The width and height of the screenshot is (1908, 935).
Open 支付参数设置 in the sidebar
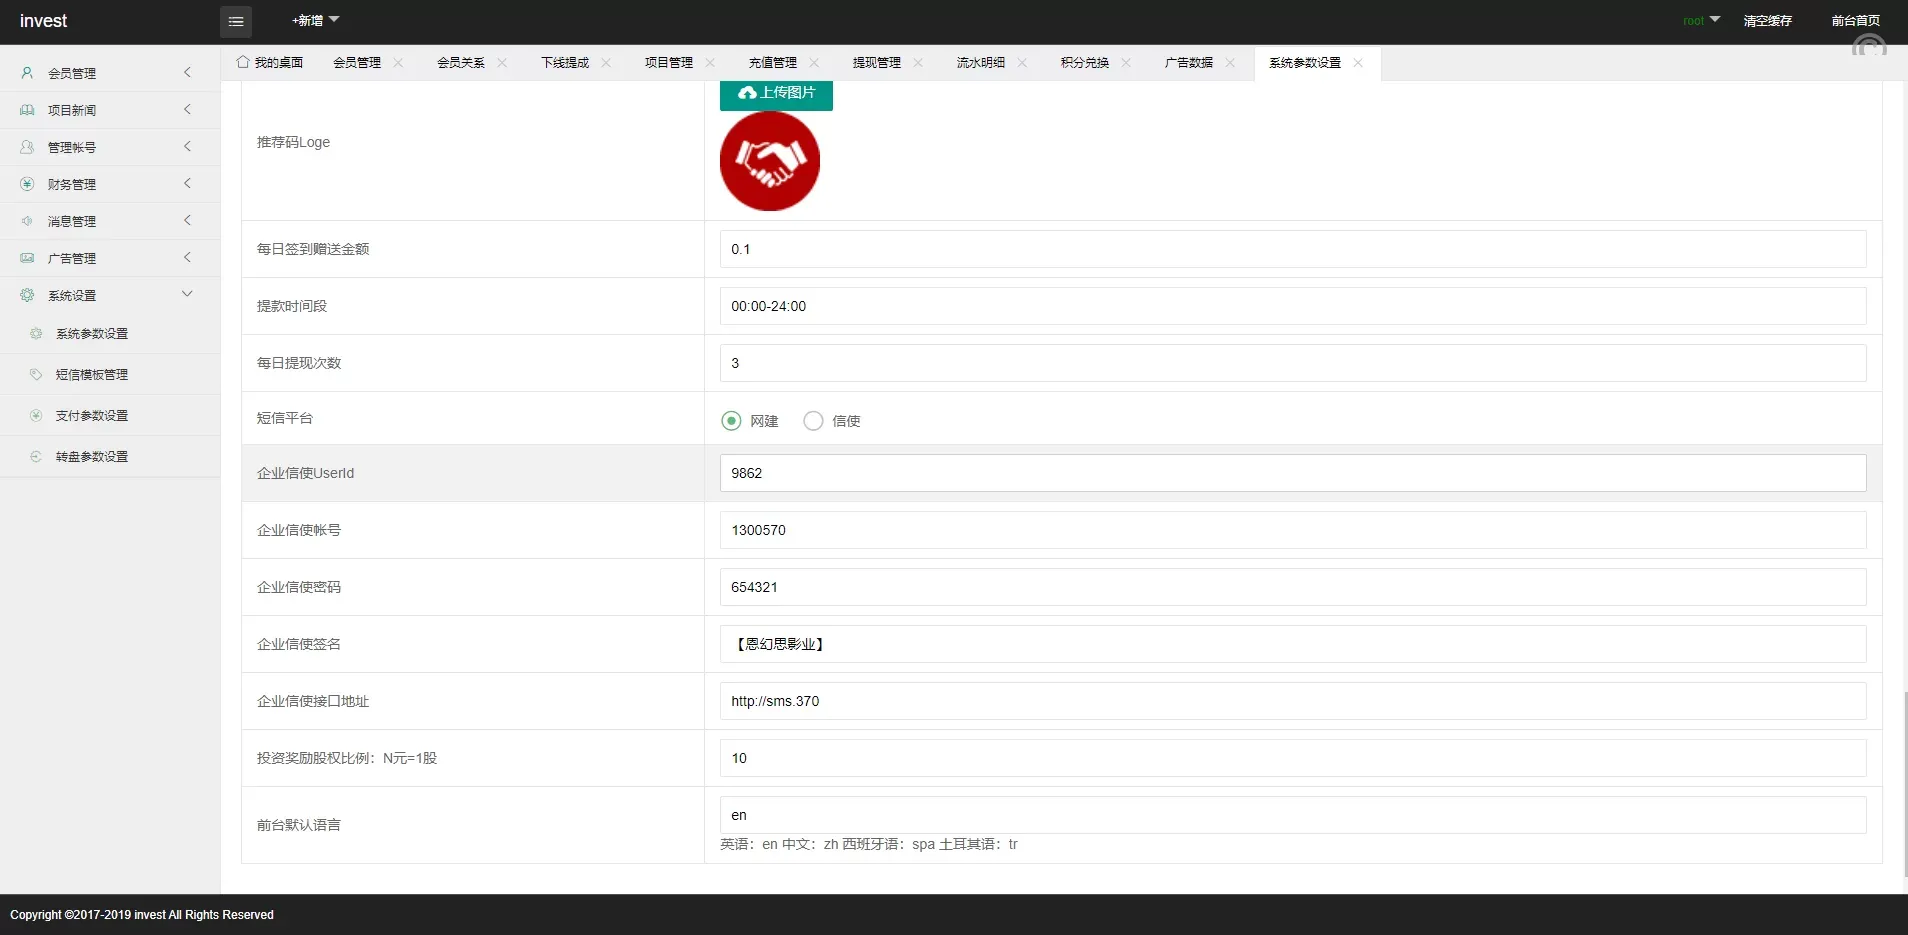pyautogui.click(x=92, y=416)
